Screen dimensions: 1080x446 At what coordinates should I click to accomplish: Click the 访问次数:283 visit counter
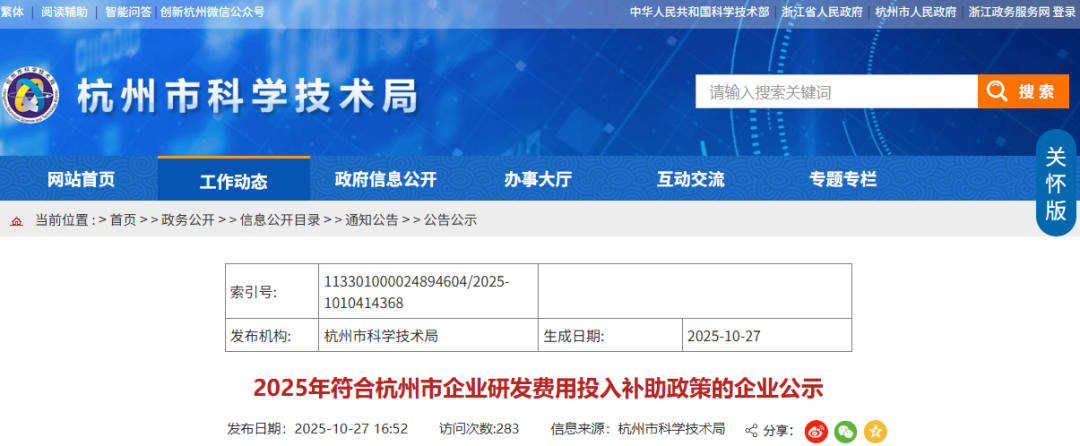tap(479, 429)
